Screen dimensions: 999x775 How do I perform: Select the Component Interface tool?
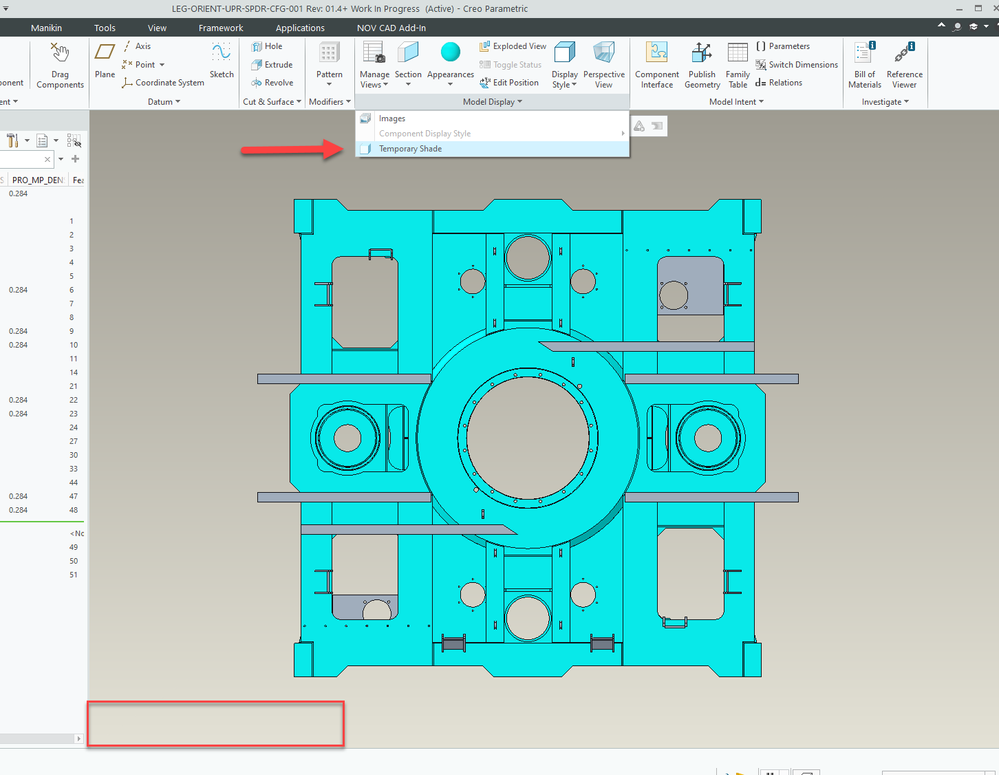coord(656,65)
